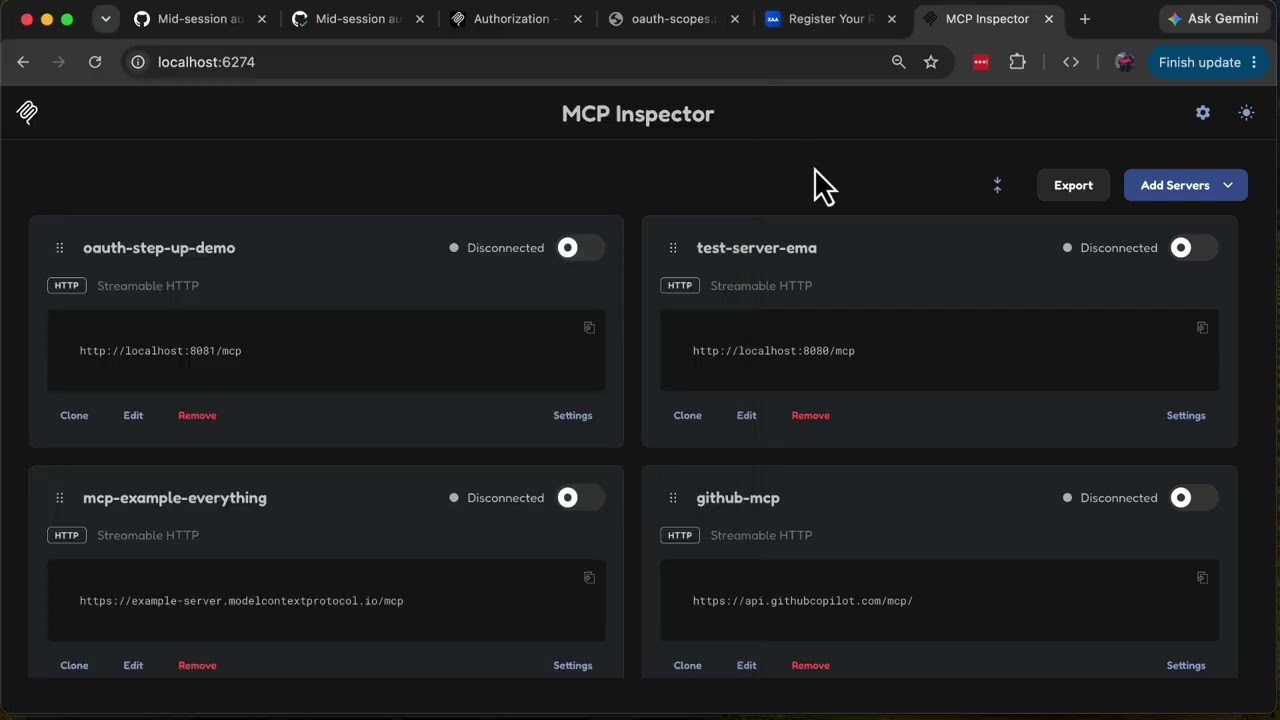Viewport: 1280px width, 720px height.
Task: Open Settings for github-mcp
Action: pyautogui.click(x=1186, y=665)
